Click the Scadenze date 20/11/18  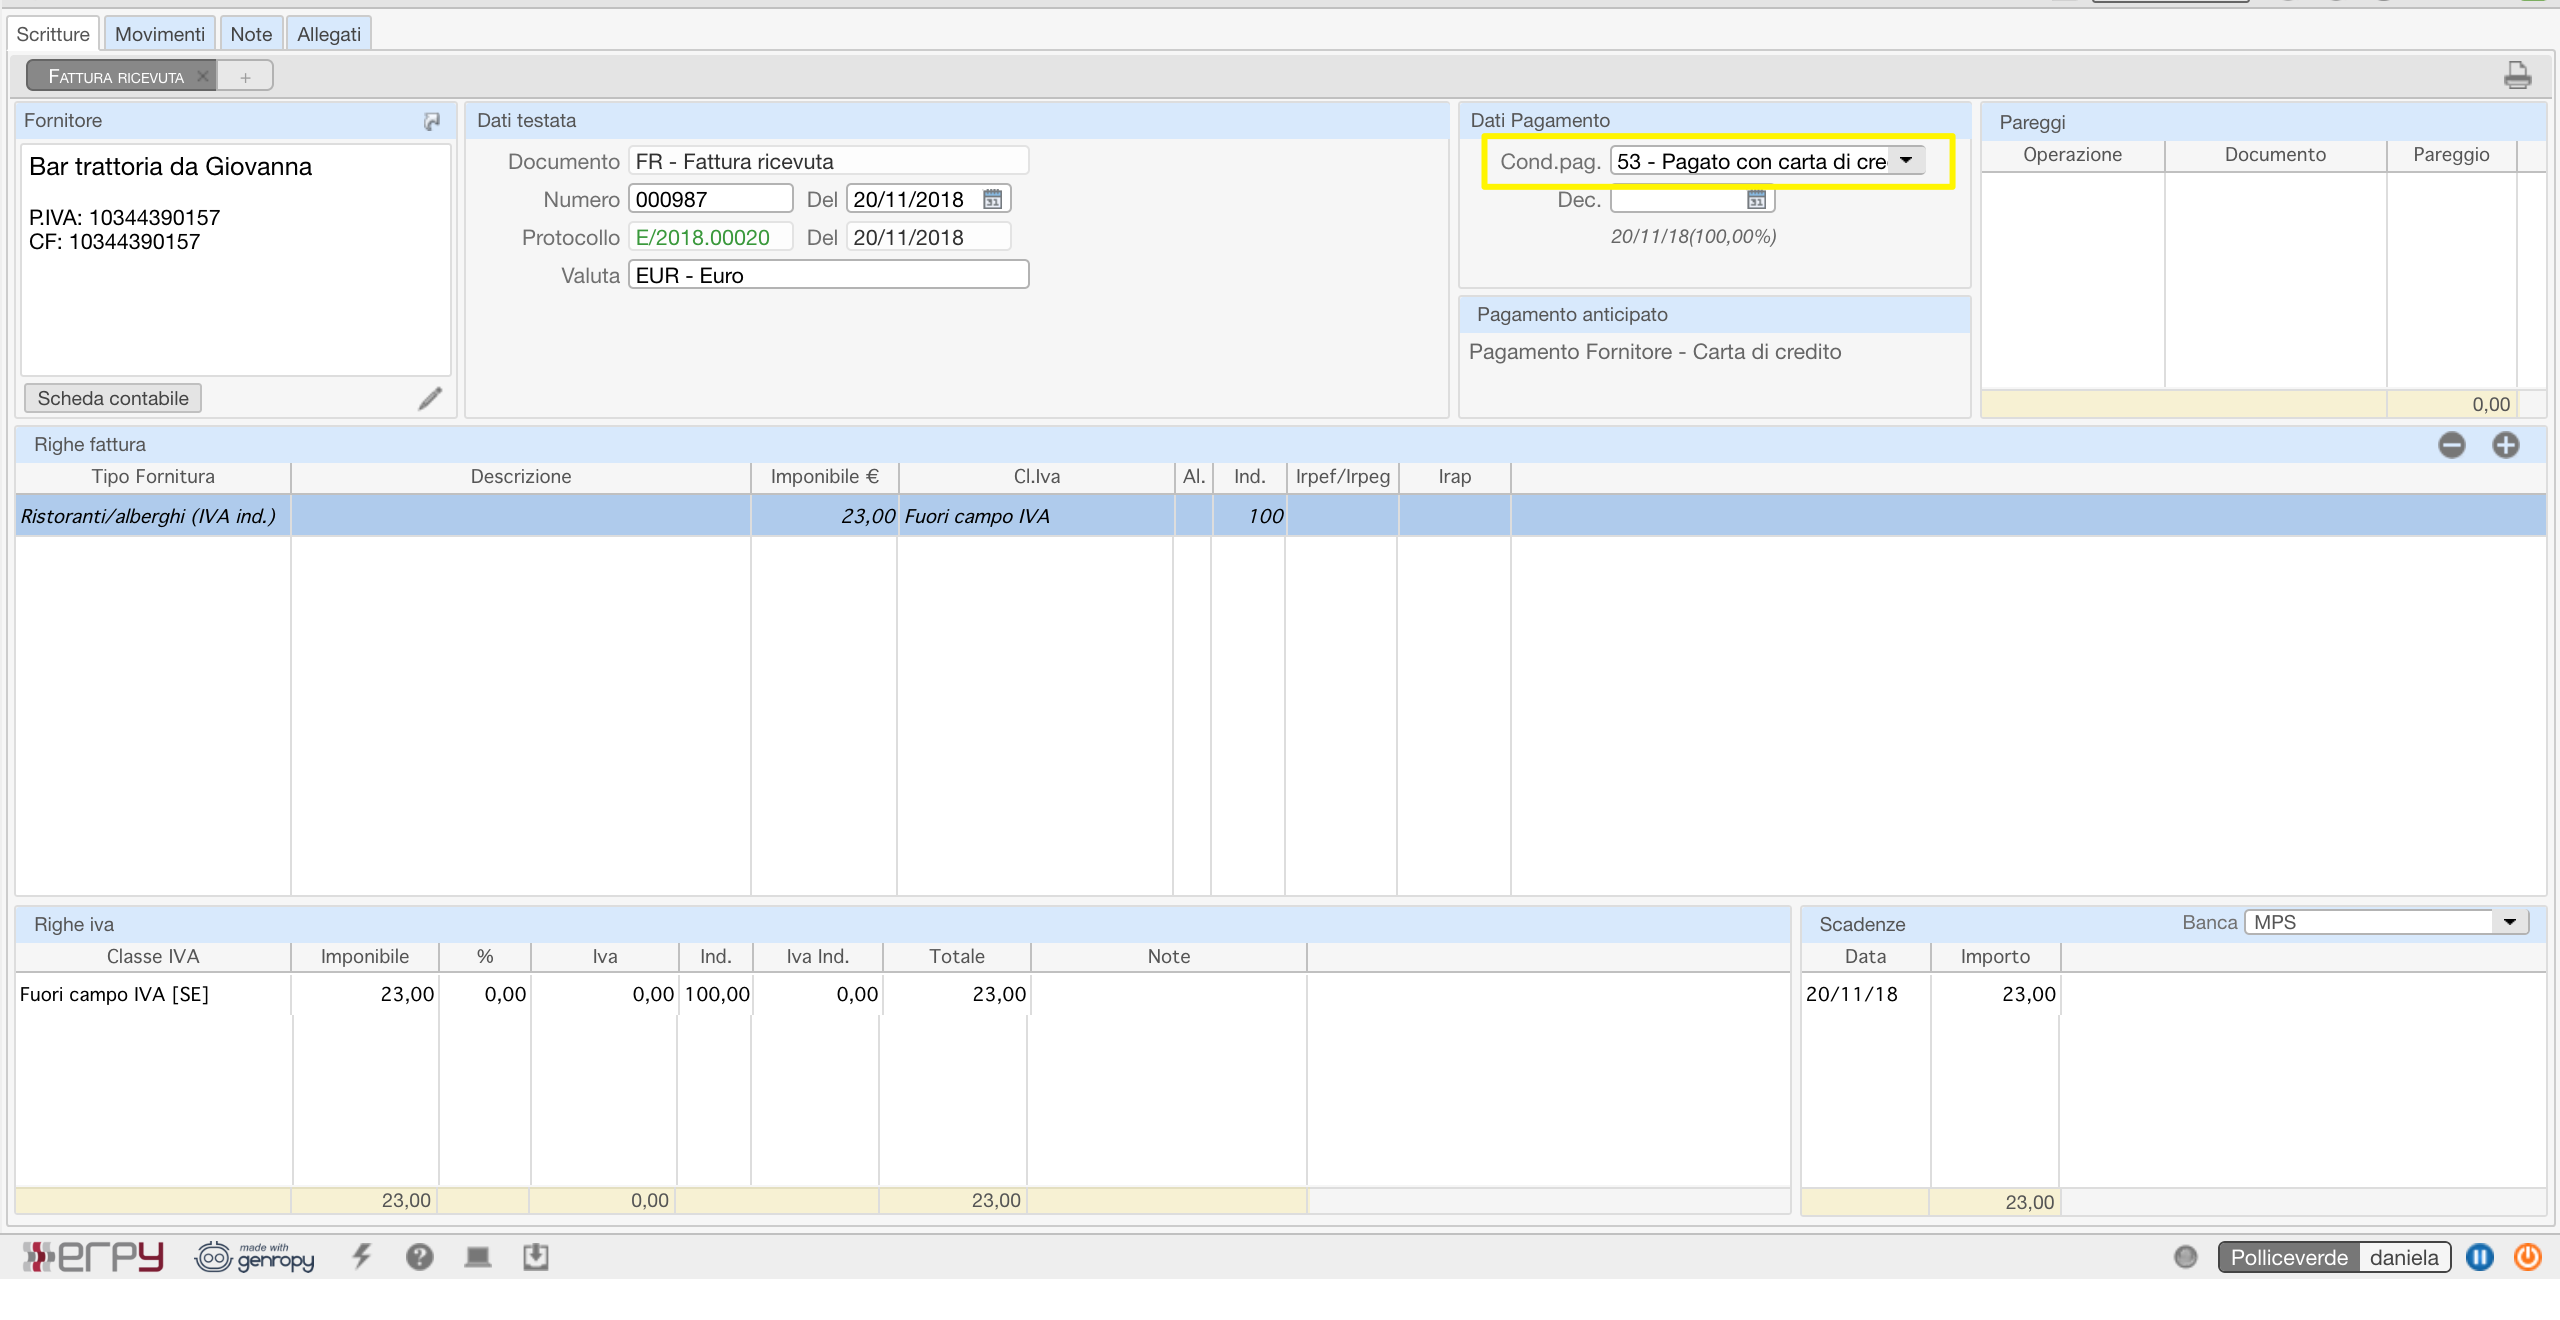1865,994
